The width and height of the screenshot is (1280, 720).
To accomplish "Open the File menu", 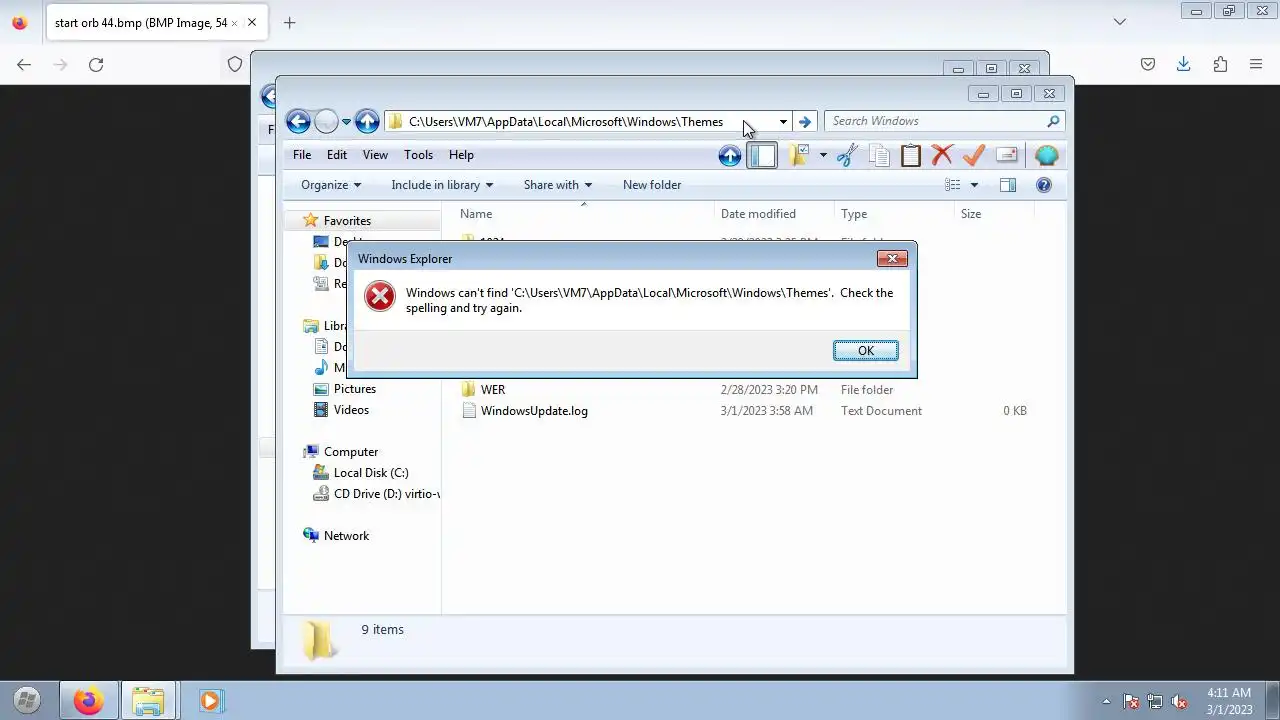I will [x=302, y=155].
